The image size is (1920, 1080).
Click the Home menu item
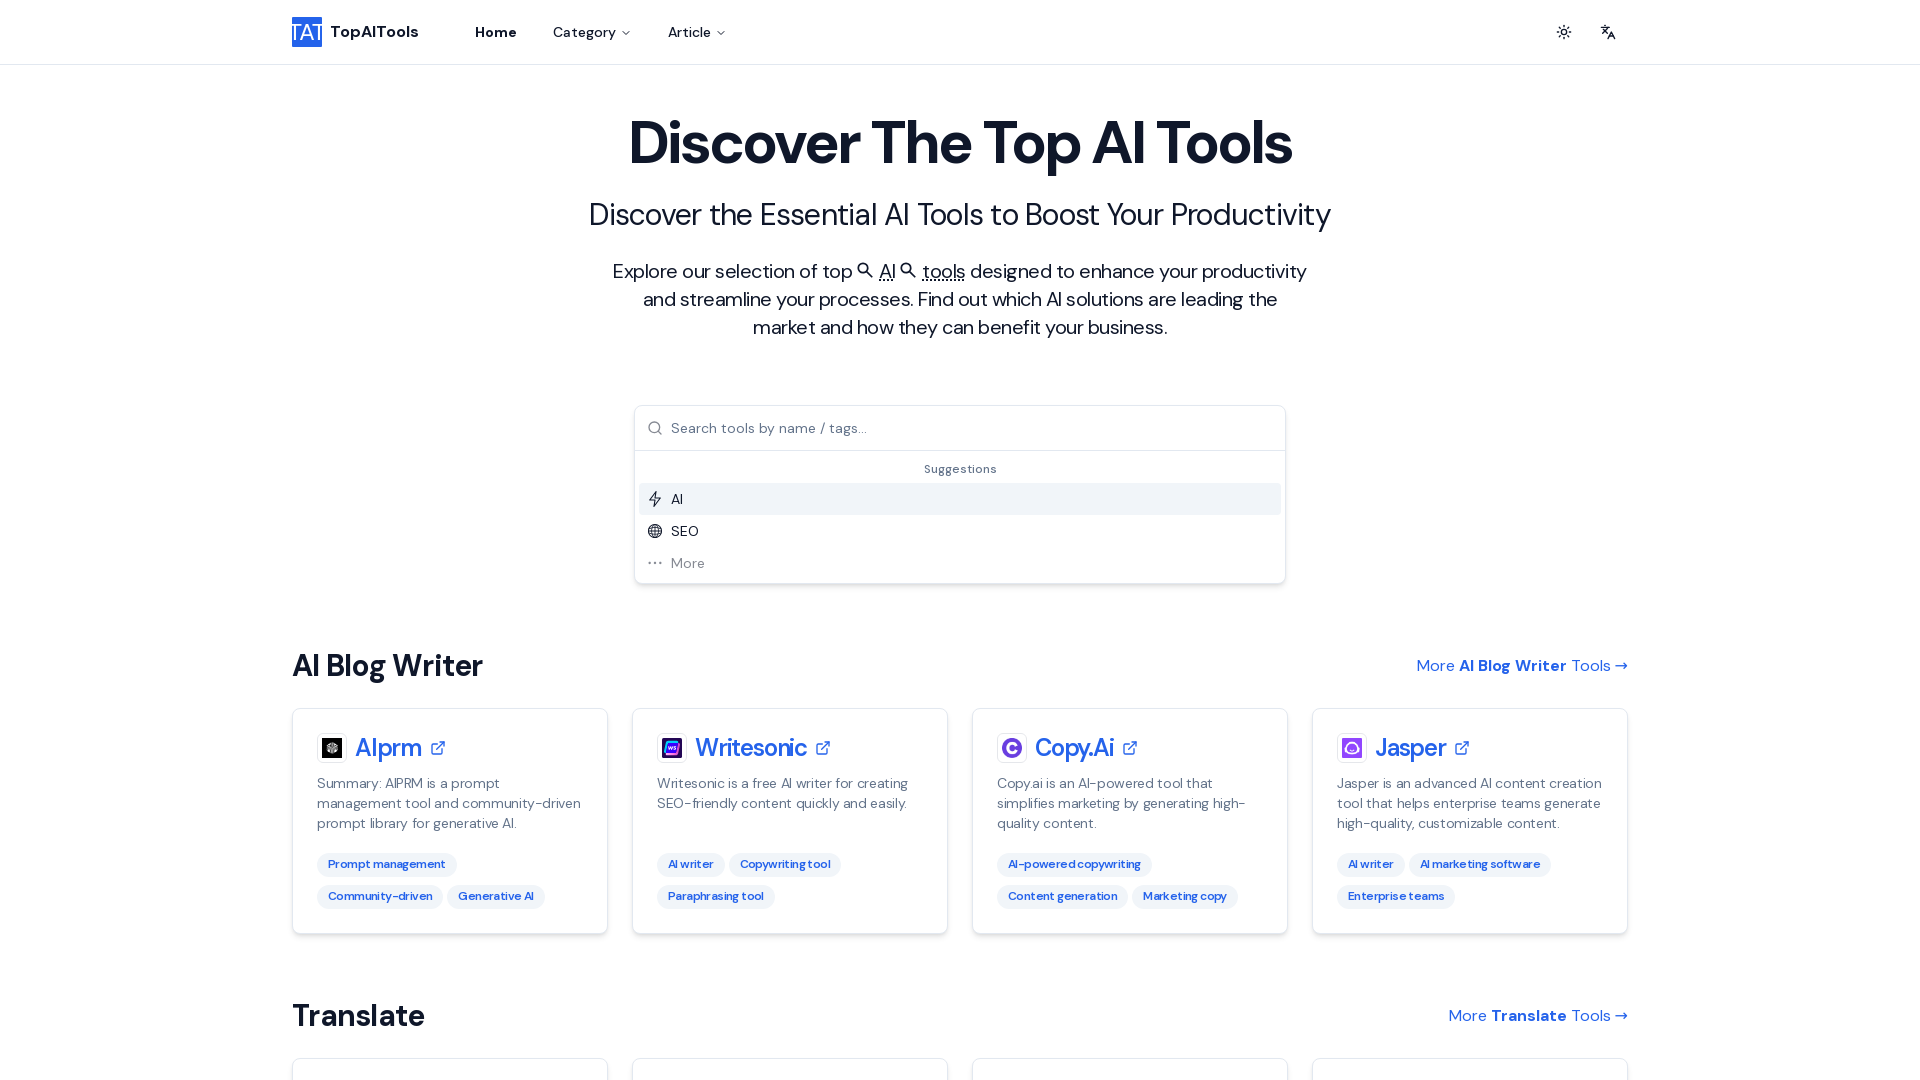496,32
